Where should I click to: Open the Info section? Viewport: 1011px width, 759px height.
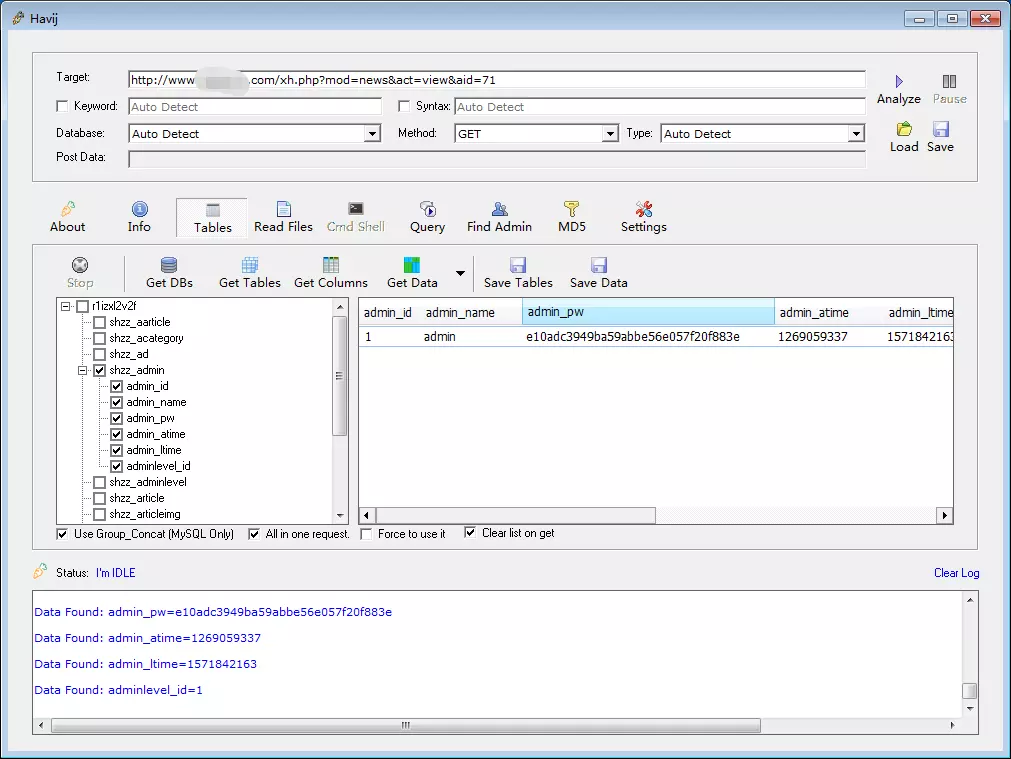[139, 217]
